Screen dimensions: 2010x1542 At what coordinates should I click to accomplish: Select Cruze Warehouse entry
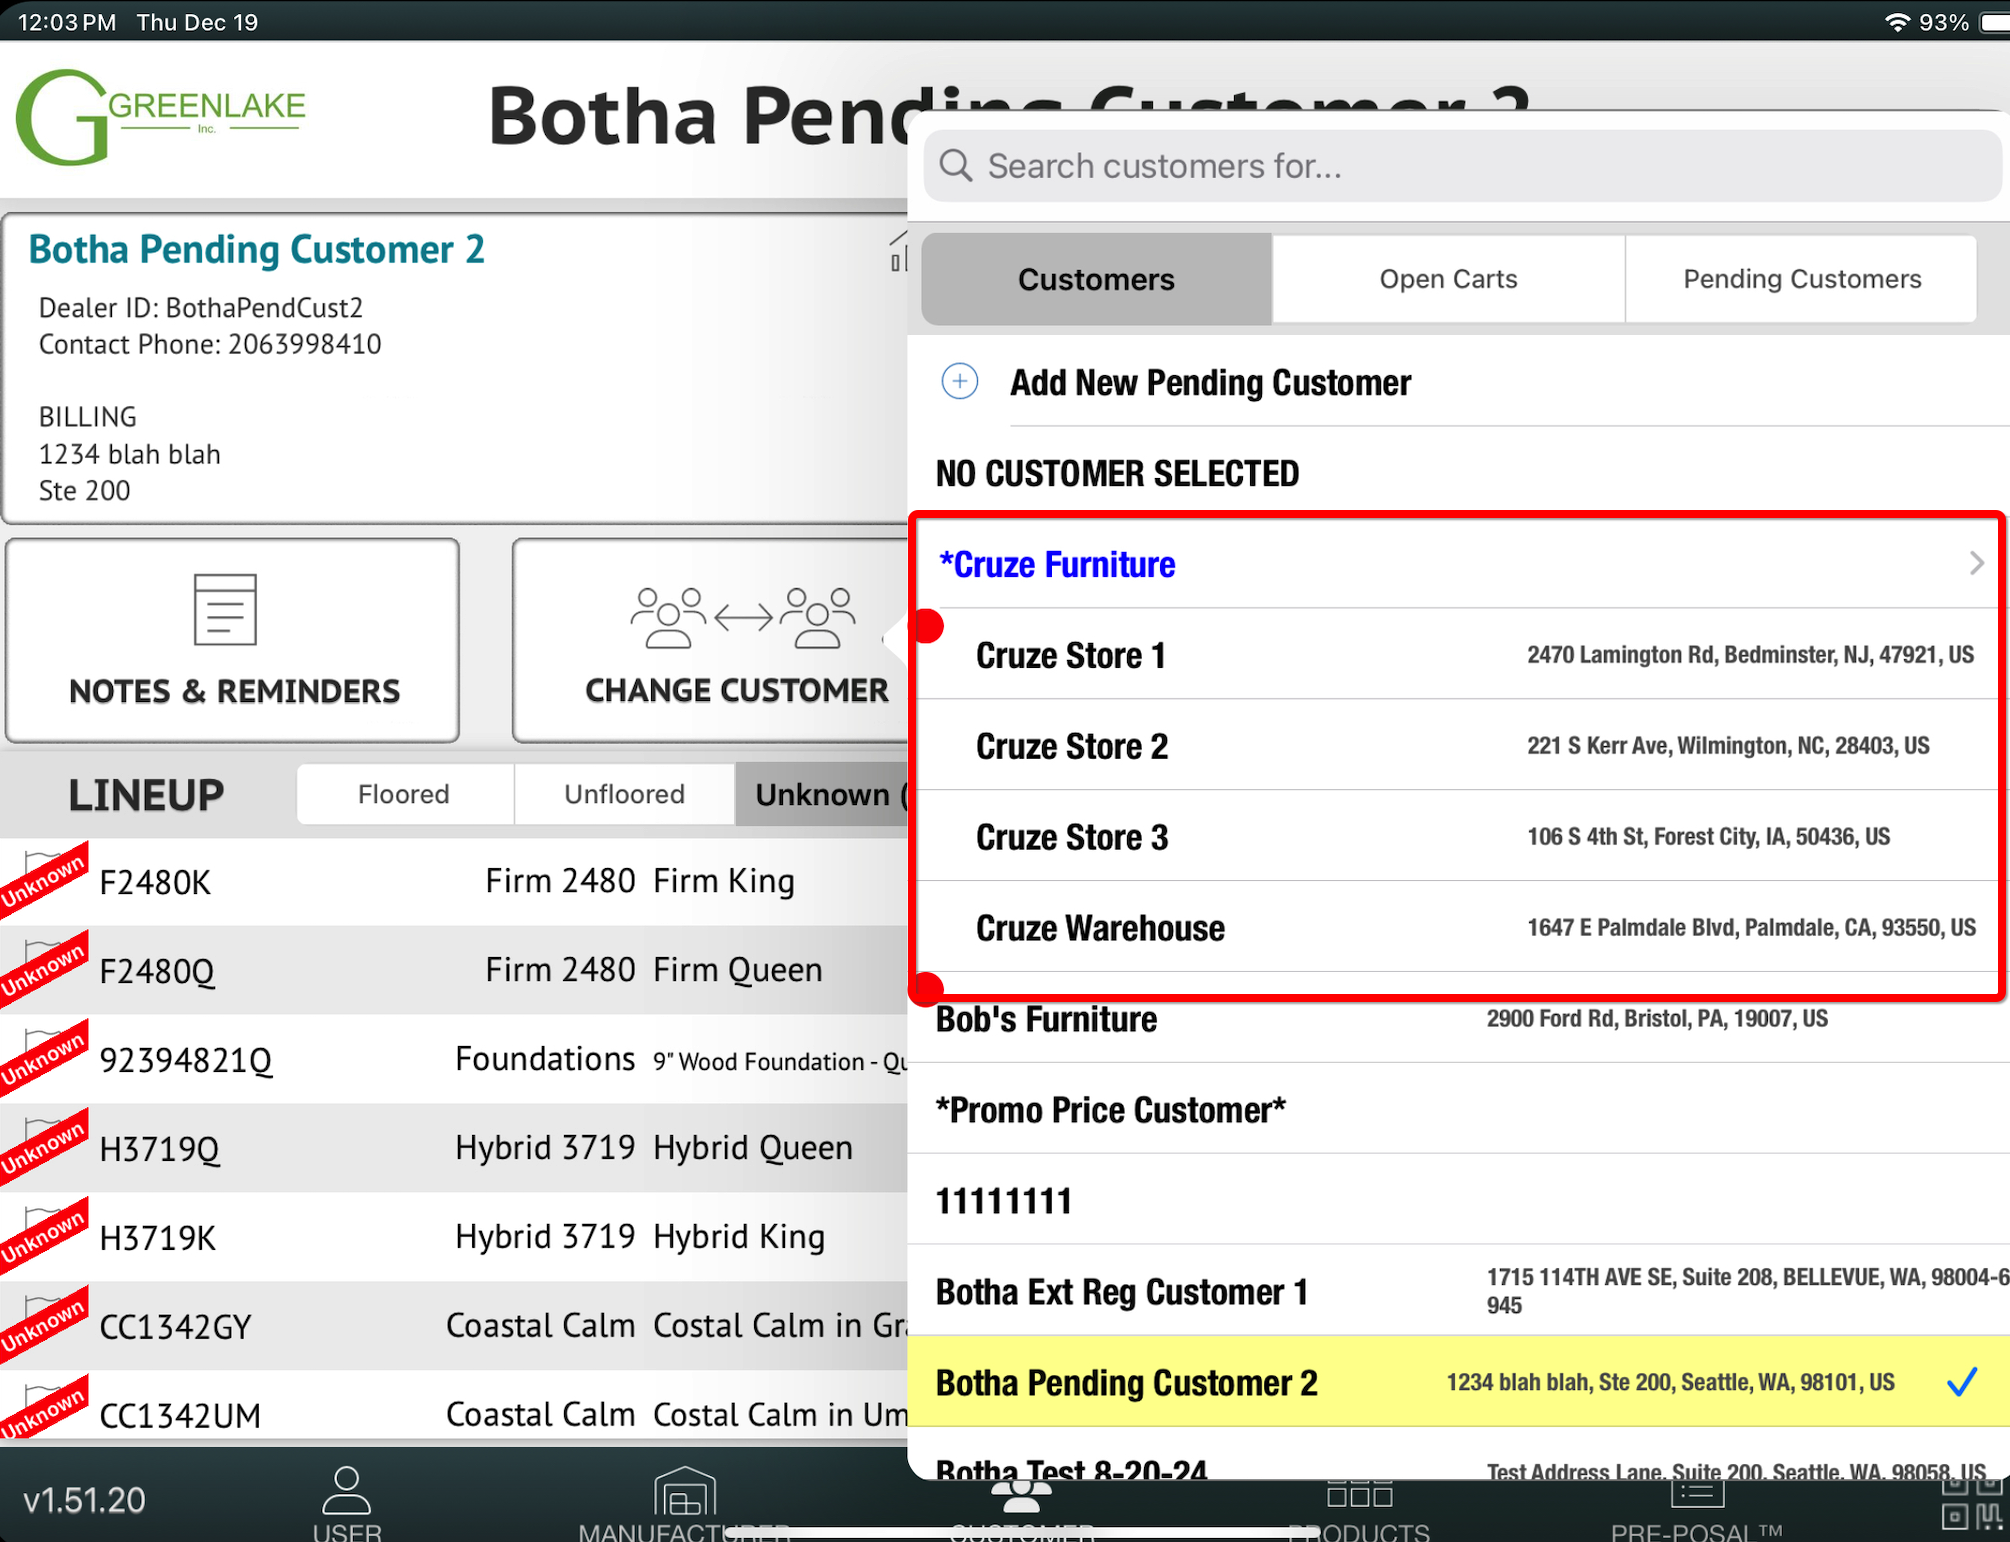click(x=1100, y=928)
